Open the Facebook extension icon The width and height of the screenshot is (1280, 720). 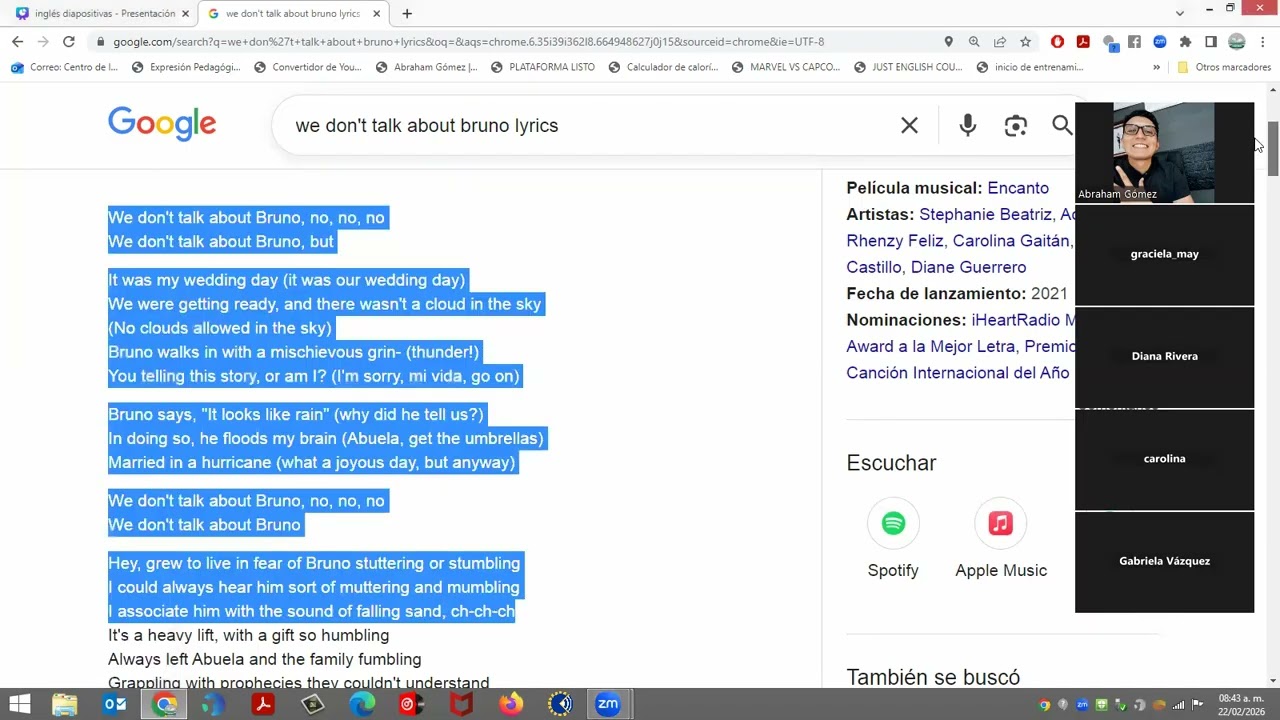(x=1134, y=41)
